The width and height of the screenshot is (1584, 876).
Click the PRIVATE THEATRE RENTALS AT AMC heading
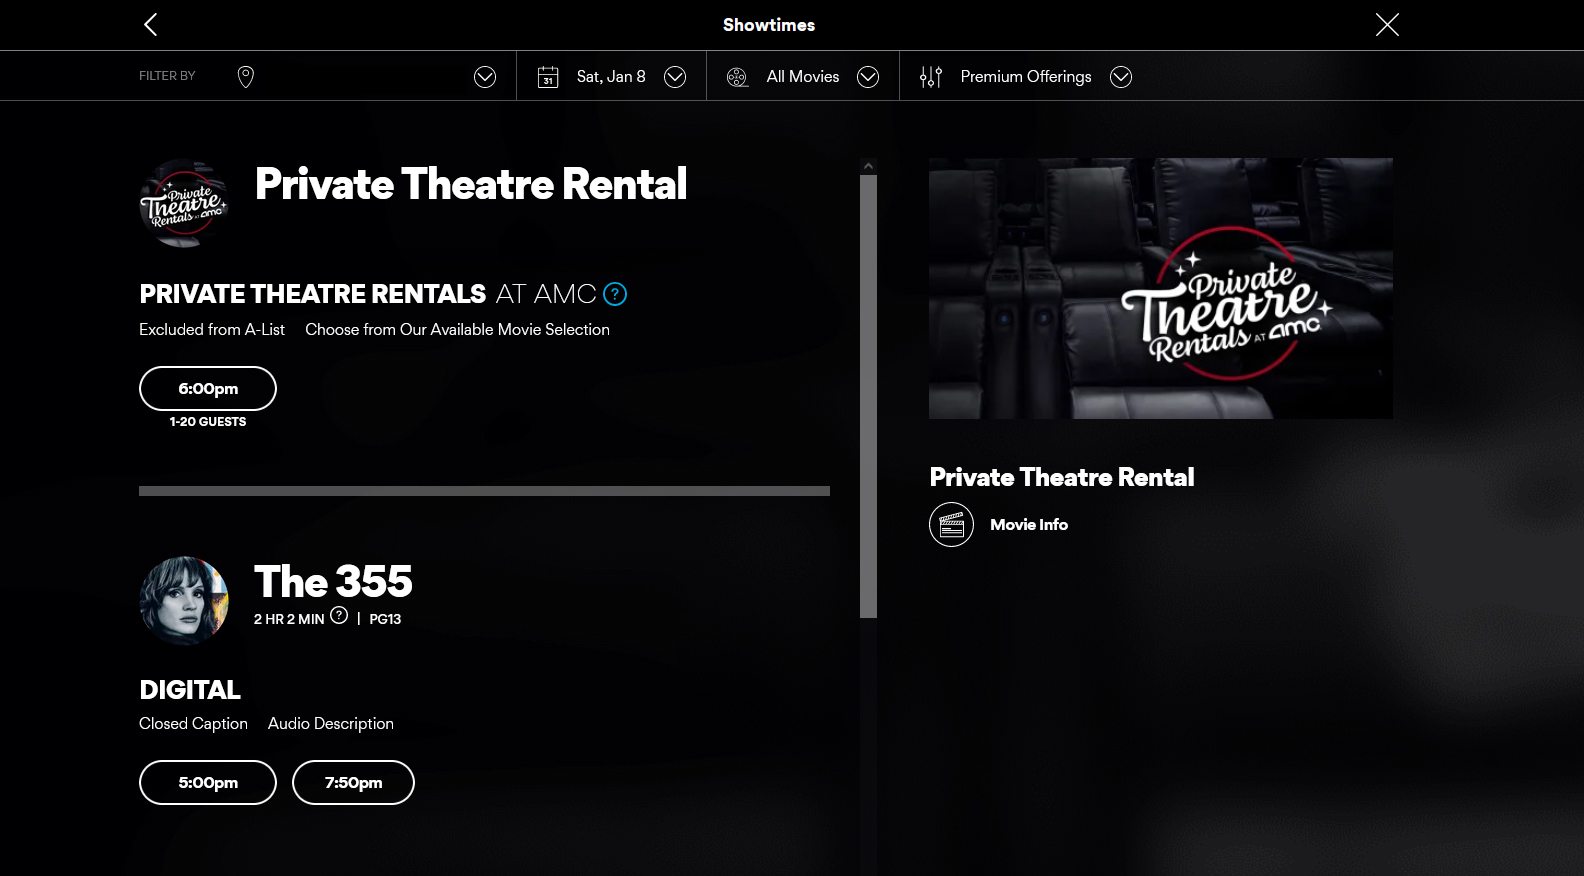(368, 294)
